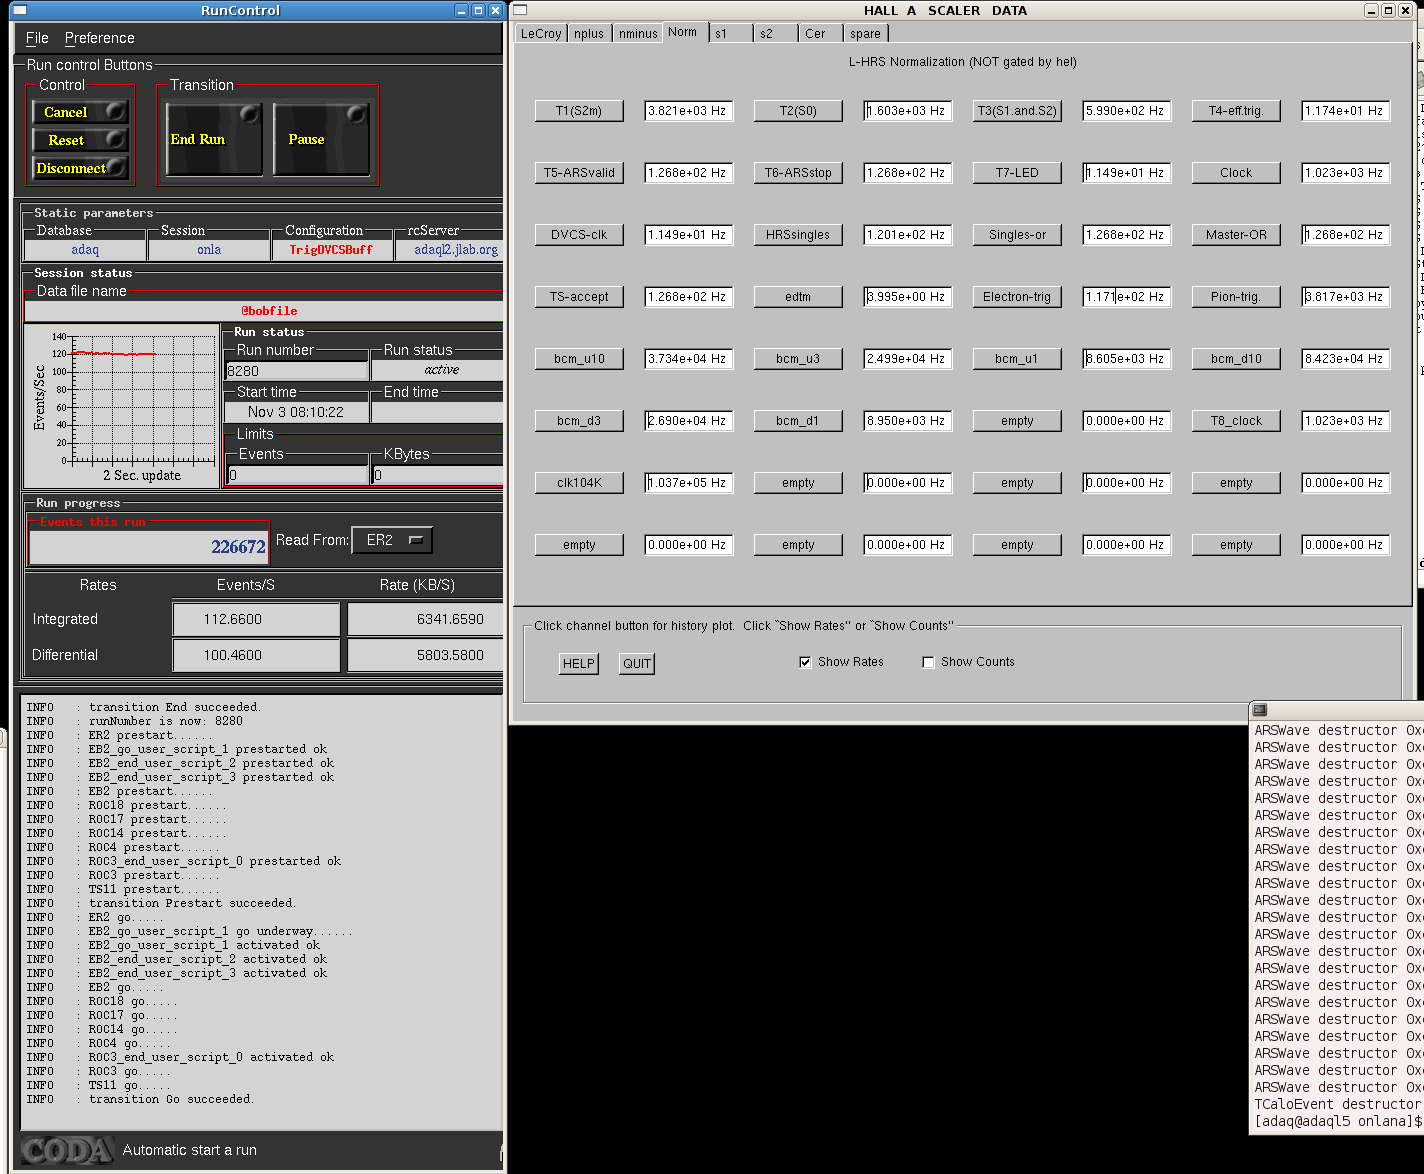Click the Integrated Events/S value 112.6600
Viewport: 1424px width, 1174px height.
pyautogui.click(x=256, y=619)
